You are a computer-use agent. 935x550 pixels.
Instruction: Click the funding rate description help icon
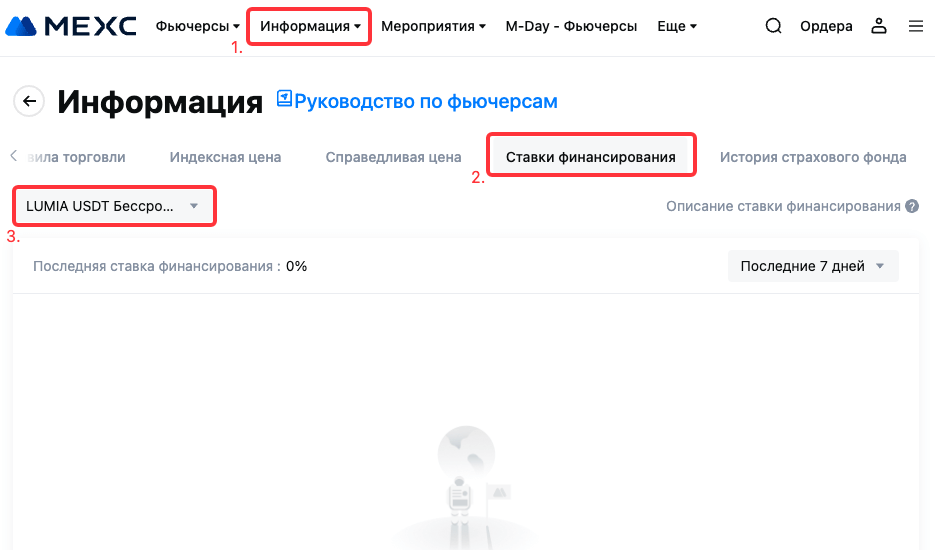pyautogui.click(x=912, y=206)
